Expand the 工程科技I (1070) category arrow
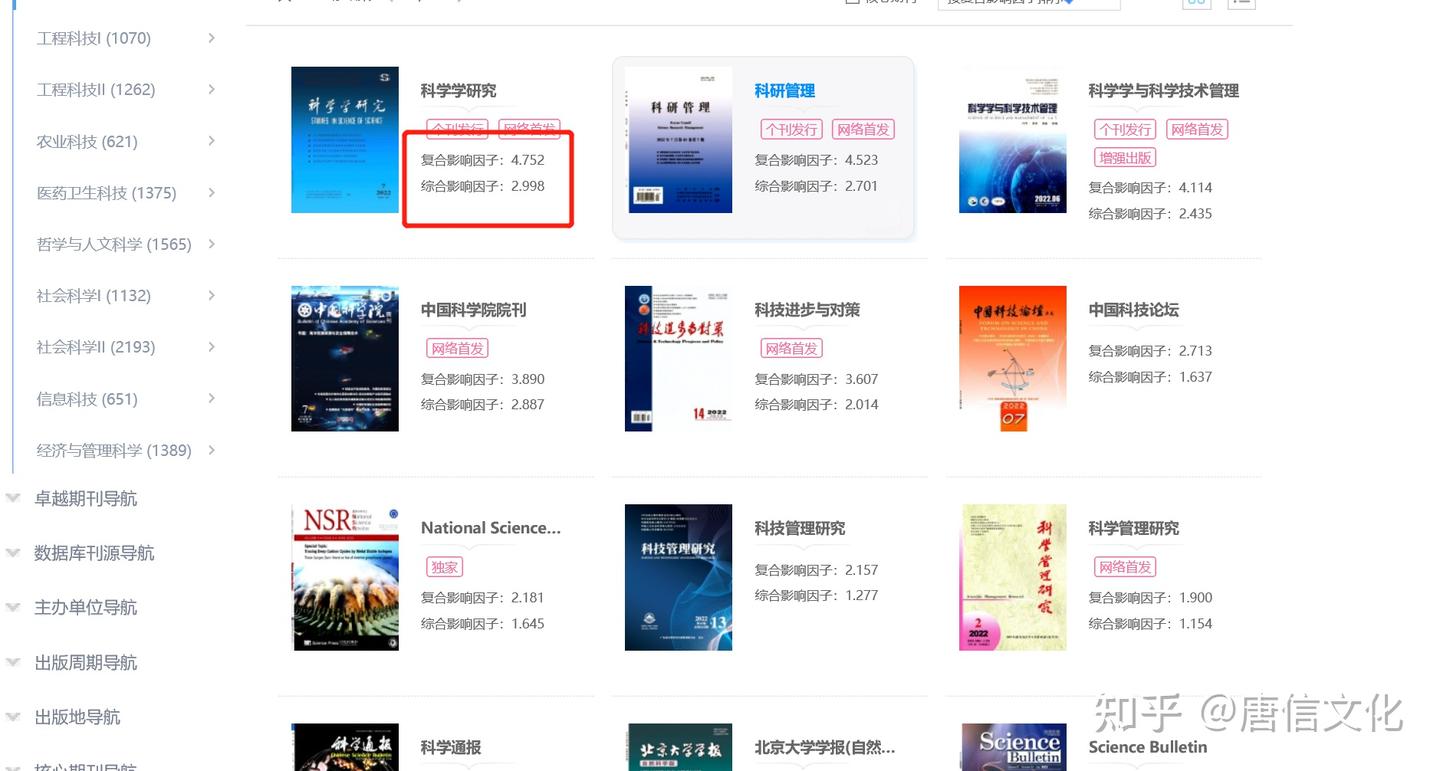The height and width of the screenshot is (771, 1440). pos(211,38)
